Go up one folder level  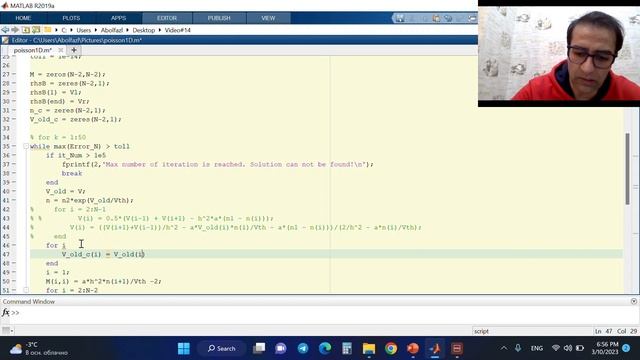(x=26, y=30)
